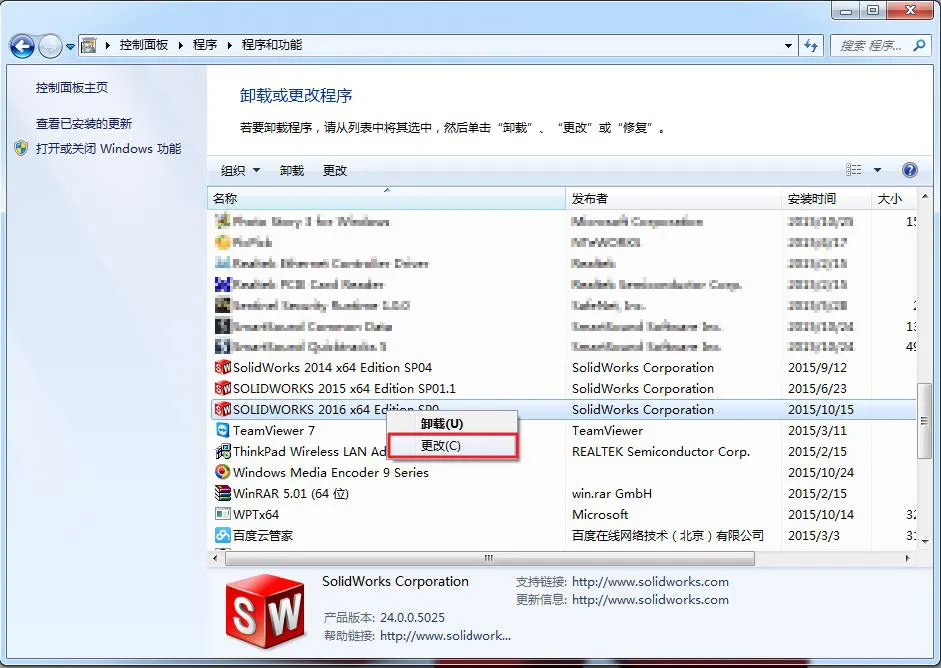Click the Control Panel icon in address bar
The image size is (941, 668).
pos(88,45)
